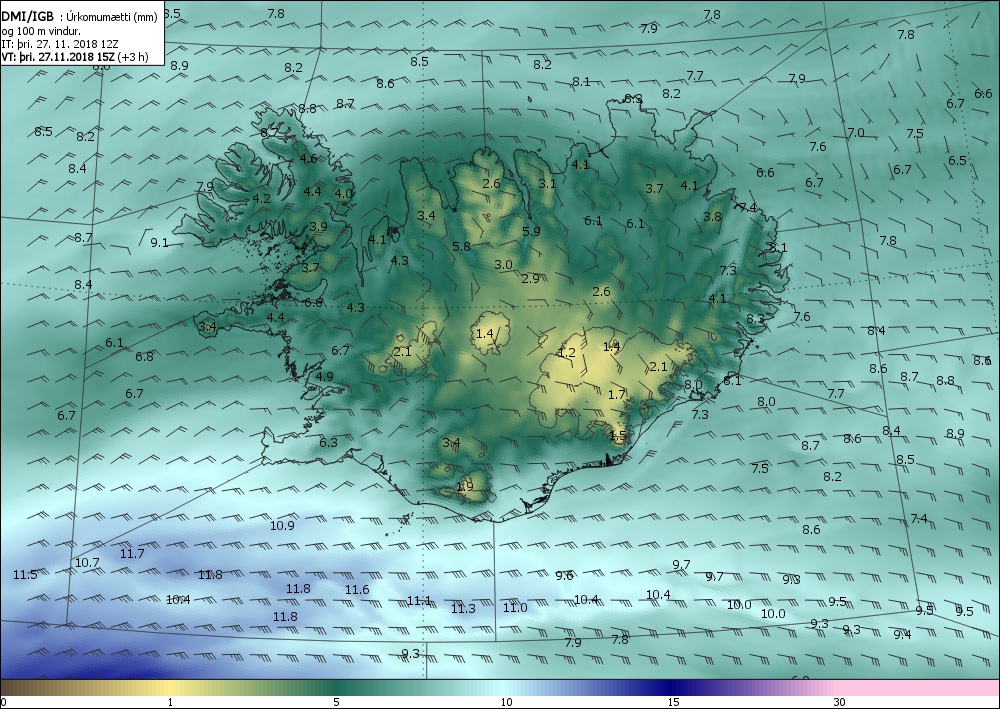1000x709 pixels.
Task: Click the value "3.0" on the map
Action: point(503,265)
